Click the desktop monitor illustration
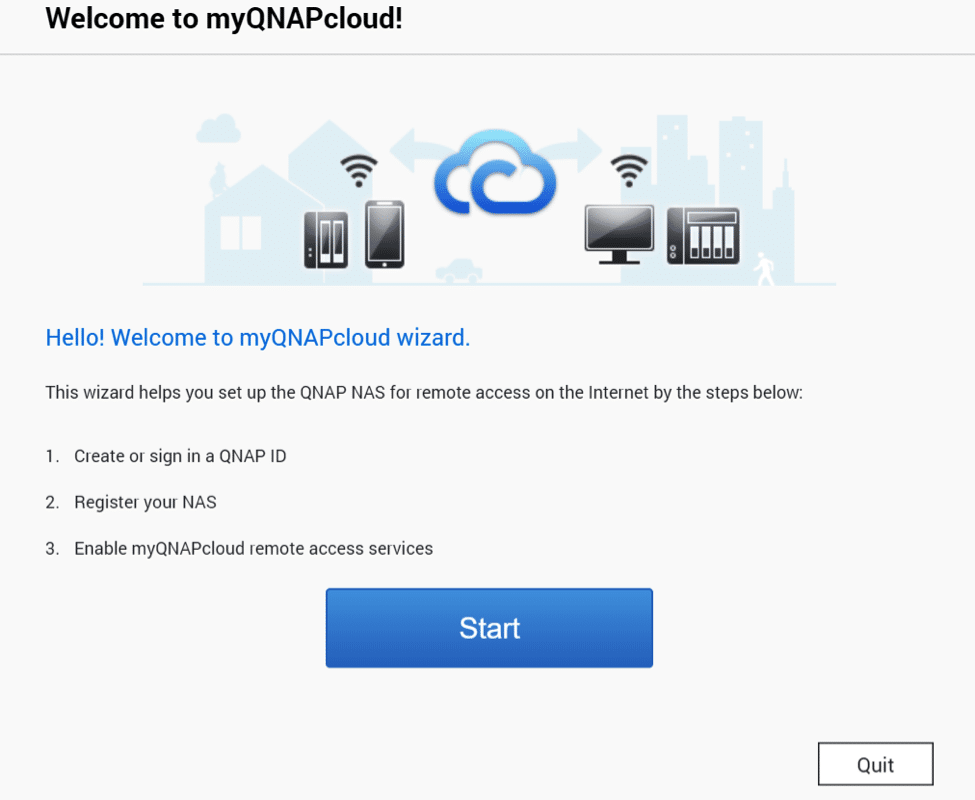975x800 pixels. tap(619, 235)
